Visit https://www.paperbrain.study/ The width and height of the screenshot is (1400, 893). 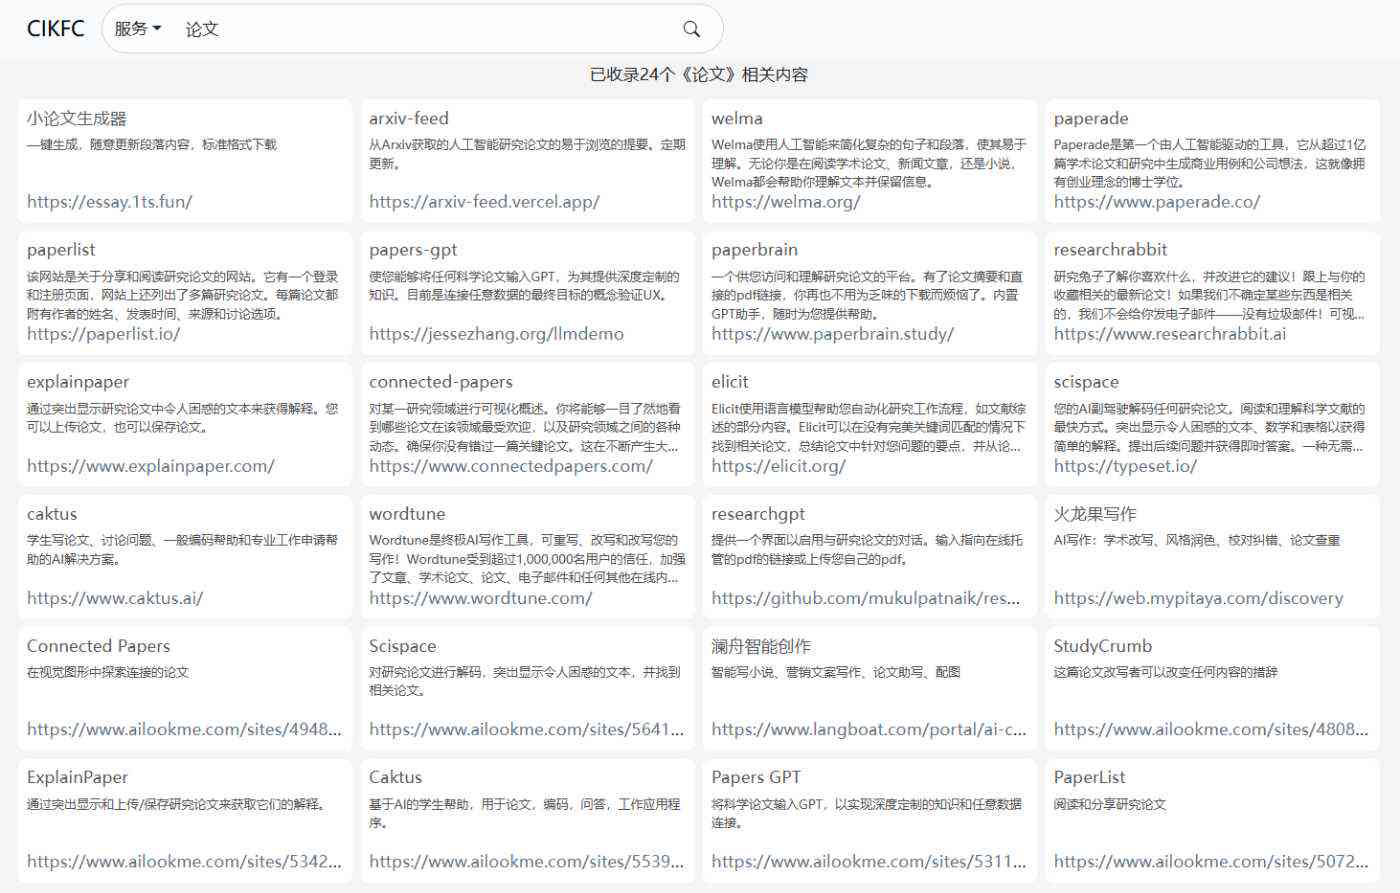tap(833, 334)
